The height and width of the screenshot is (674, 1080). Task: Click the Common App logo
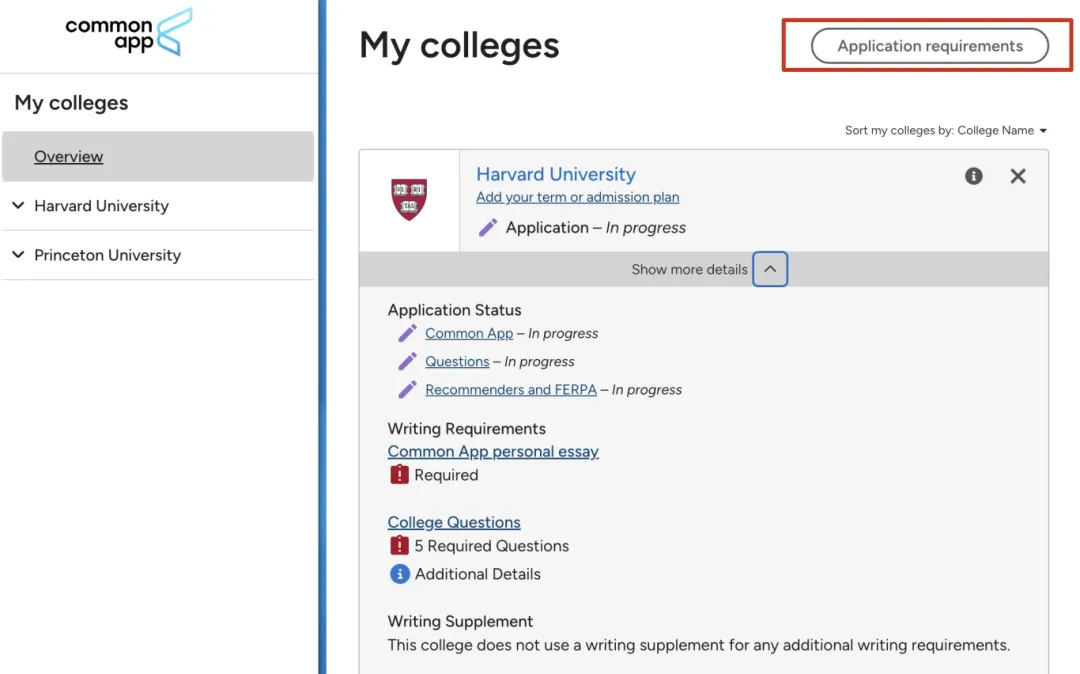129,32
